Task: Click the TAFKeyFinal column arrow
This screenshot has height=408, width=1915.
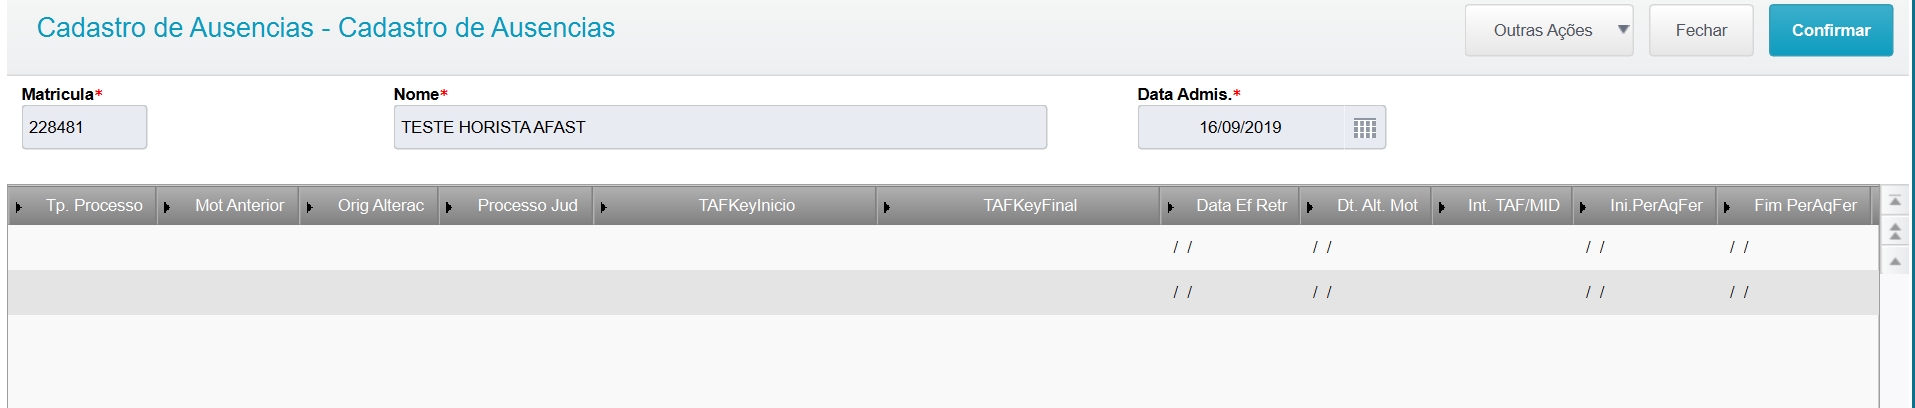Action: (x=887, y=207)
